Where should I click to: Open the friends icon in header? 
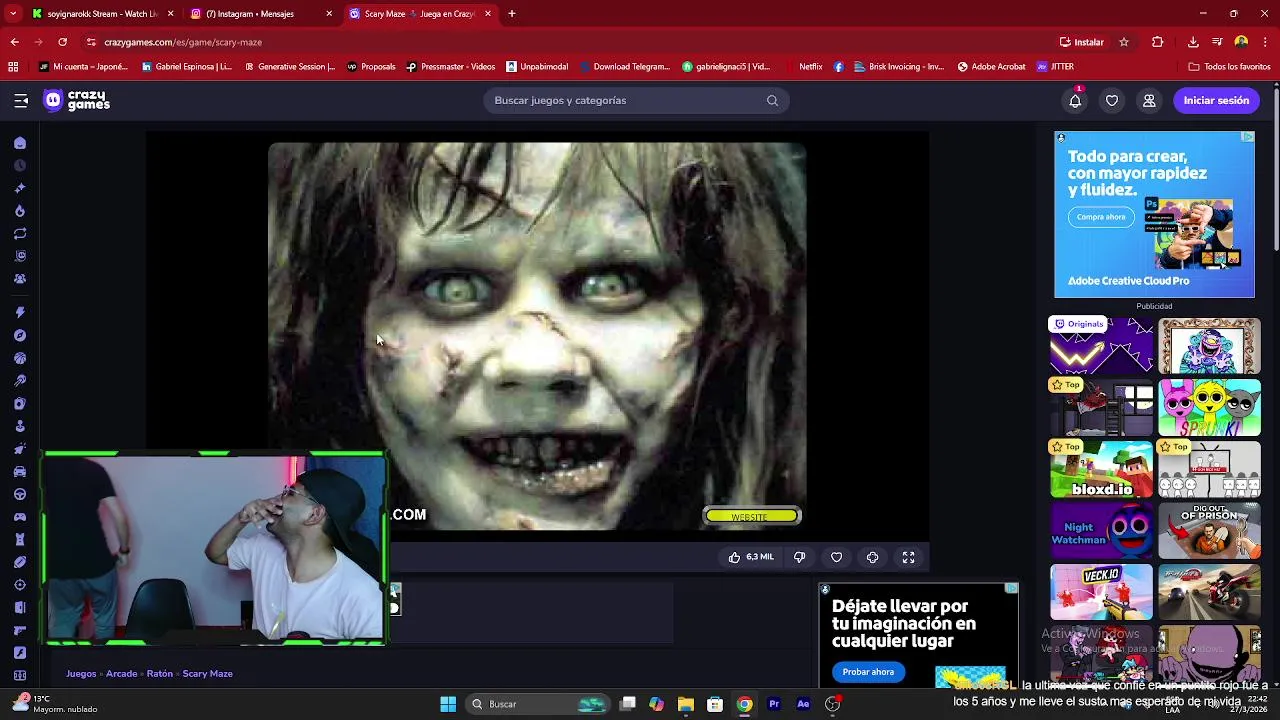pyautogui.click(x=1149, y=100)
